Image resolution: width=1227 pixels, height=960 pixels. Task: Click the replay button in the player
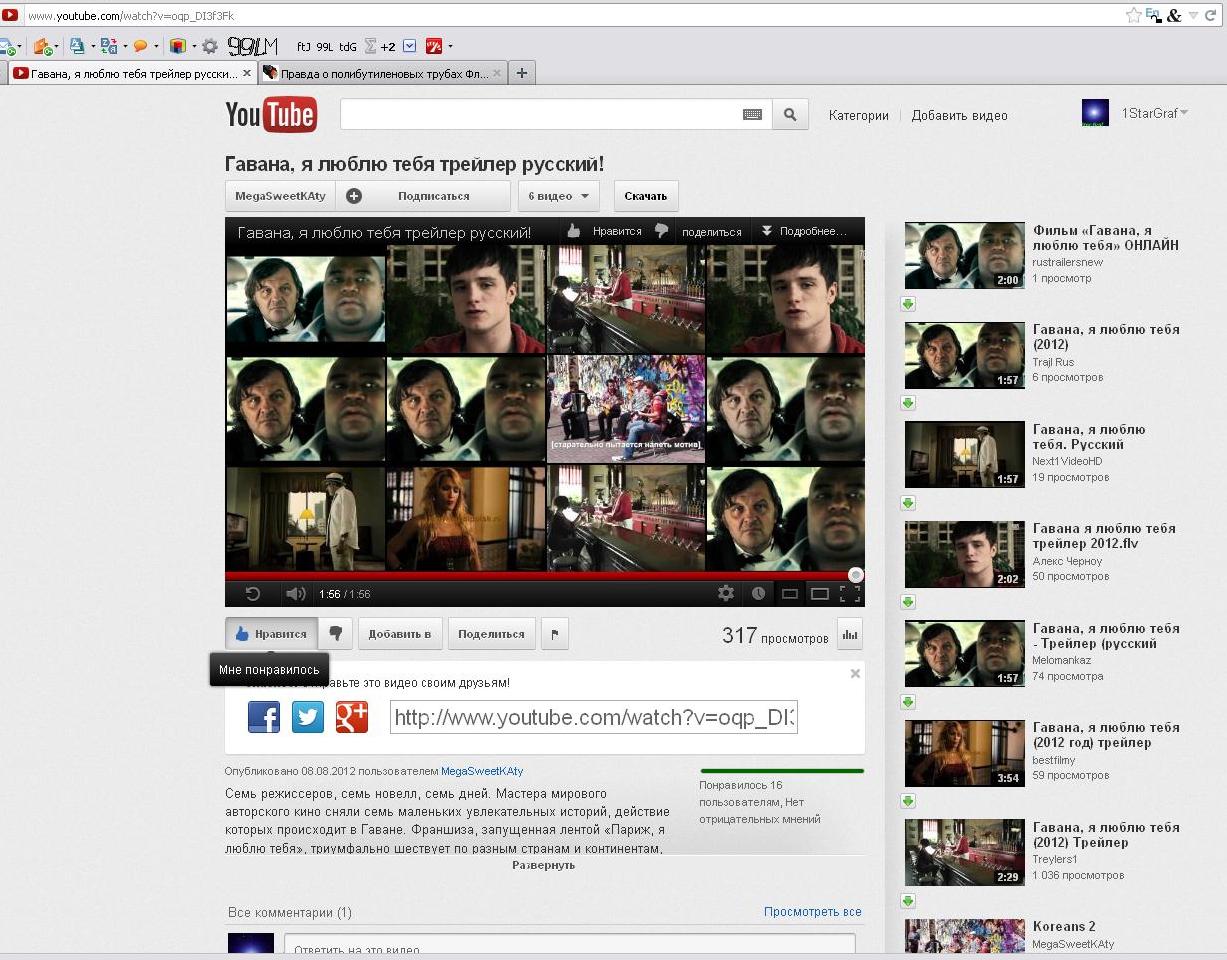pyautogui.click(x=253, y=594)
